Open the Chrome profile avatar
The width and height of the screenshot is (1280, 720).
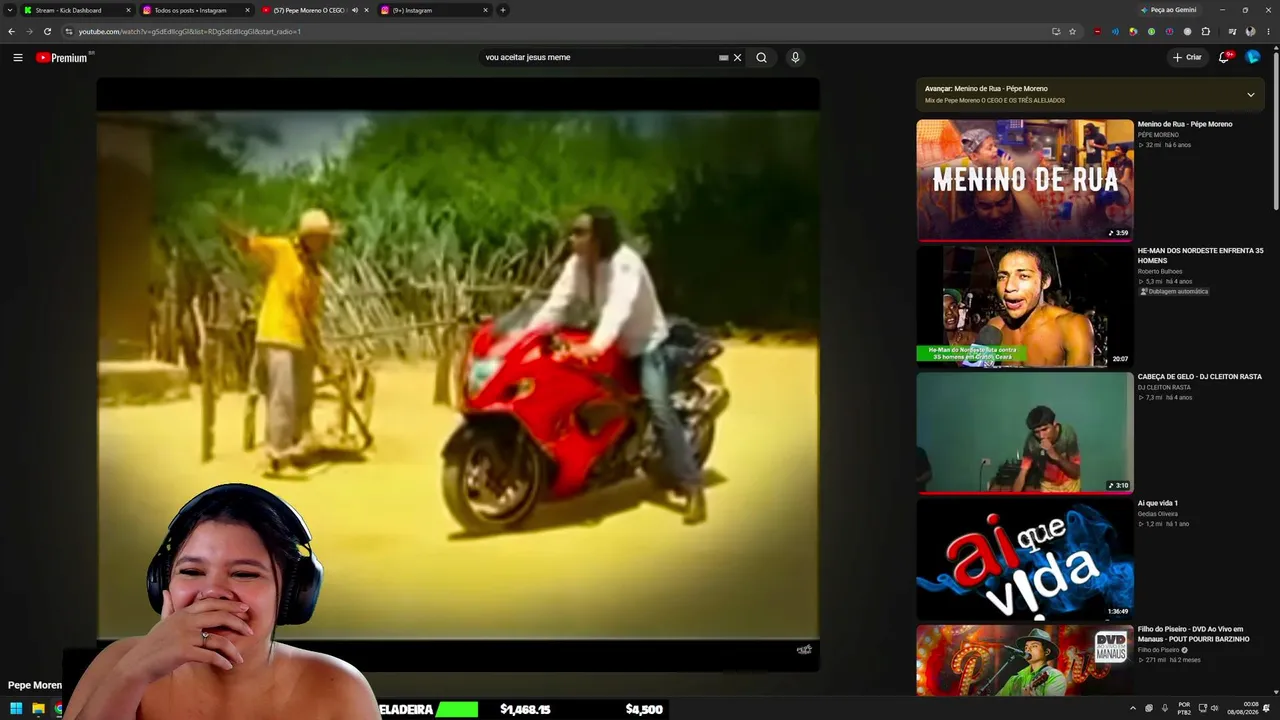1250,31
